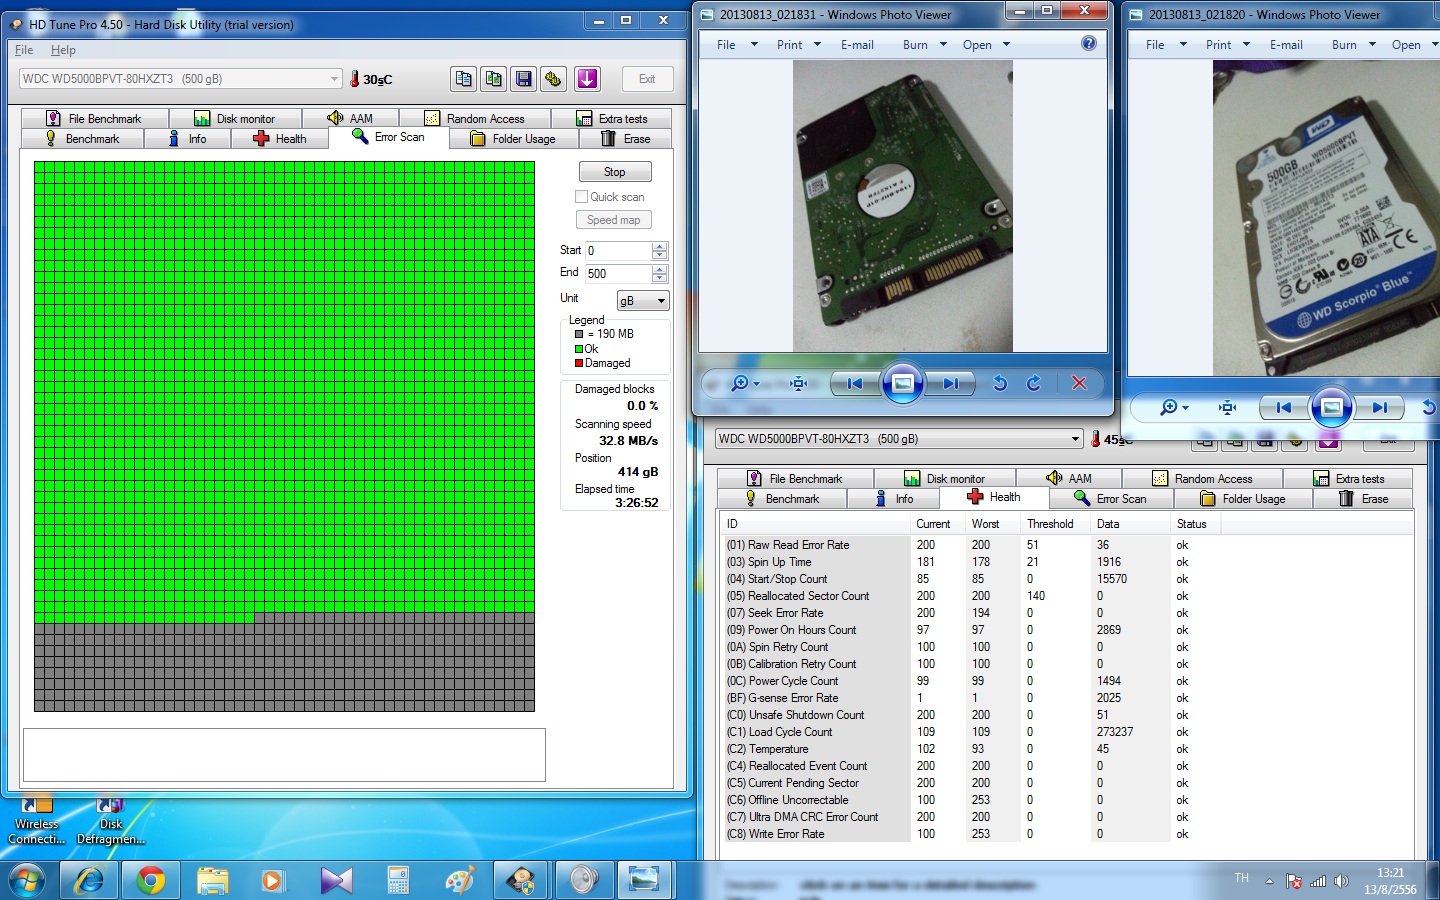Open HD Tune options via the yellow tools icon

(554, 79)
